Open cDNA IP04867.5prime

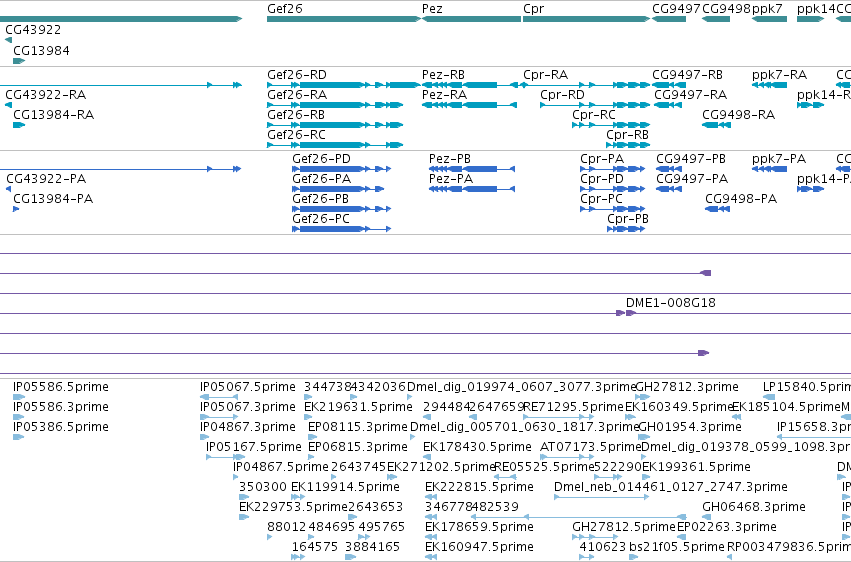point(281,467)
